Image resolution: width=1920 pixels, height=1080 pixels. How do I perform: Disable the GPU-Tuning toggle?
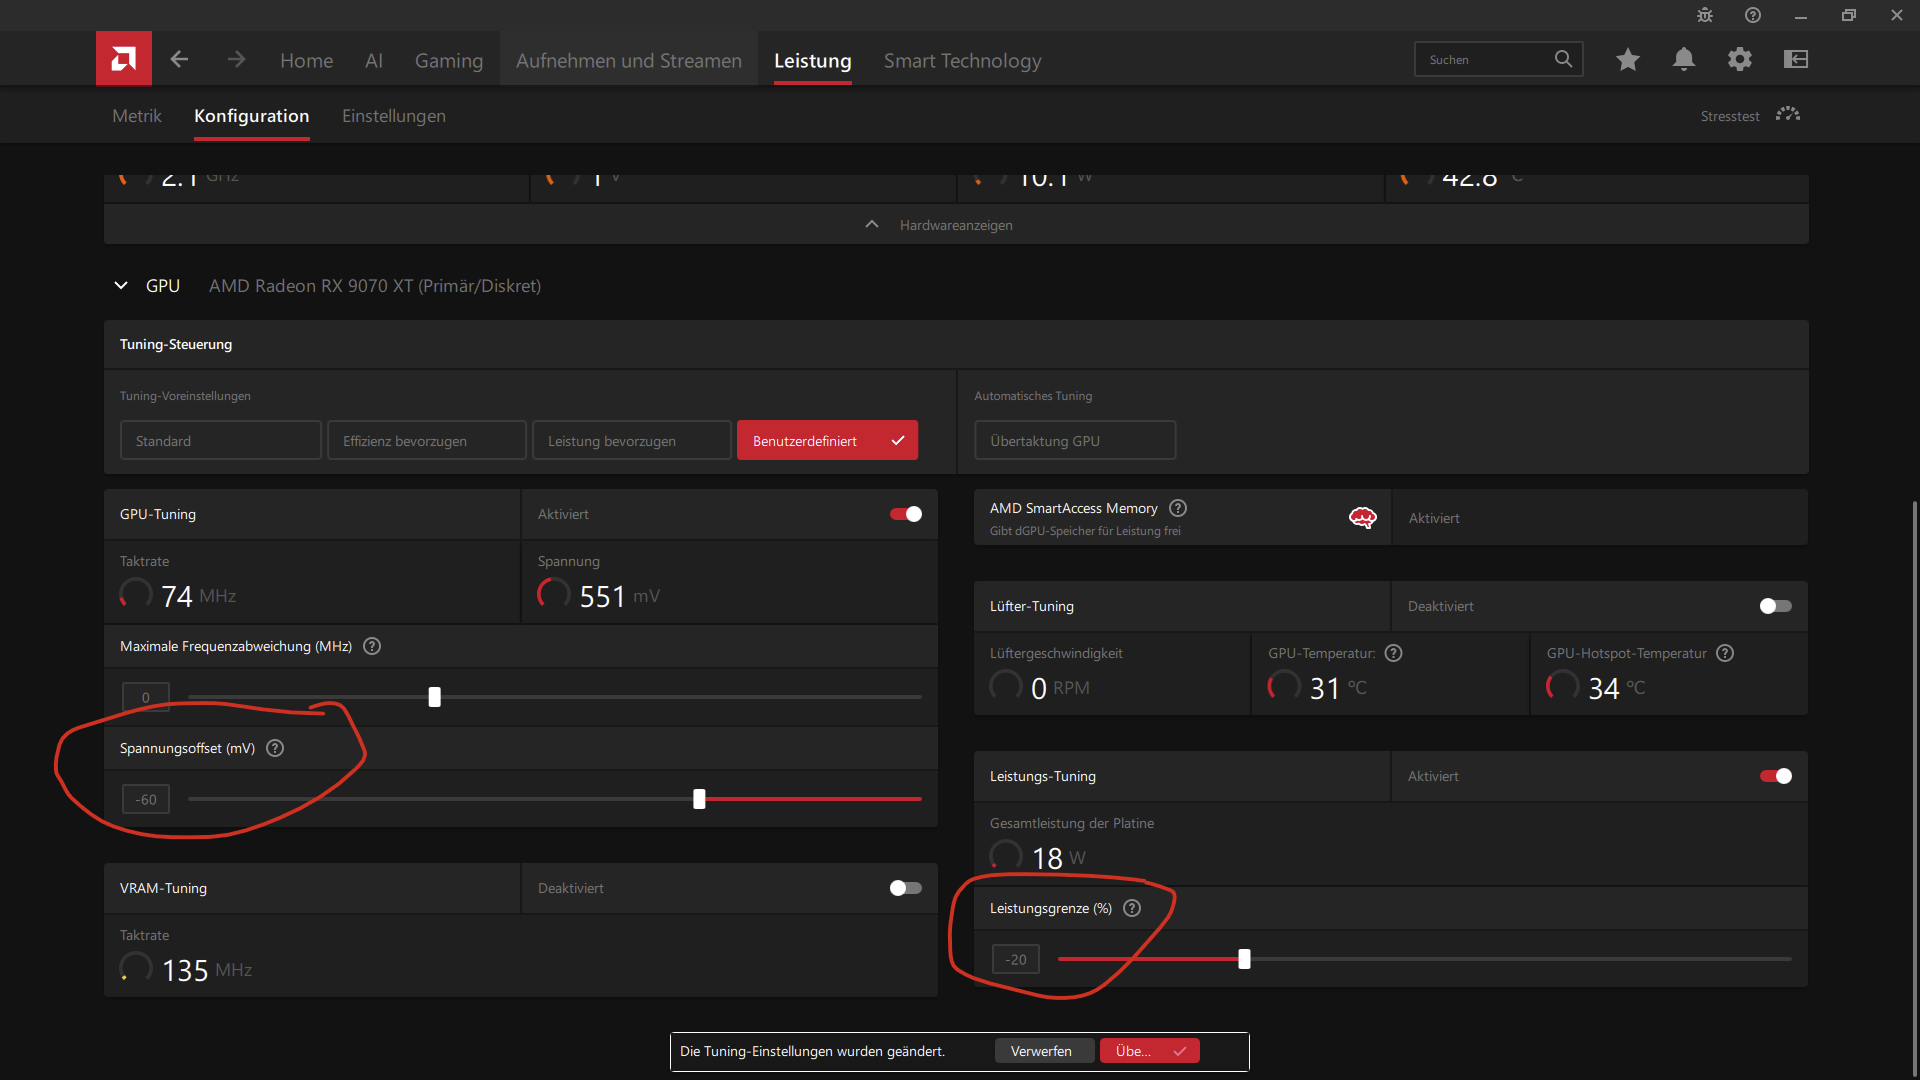click(x=906, y=514)
